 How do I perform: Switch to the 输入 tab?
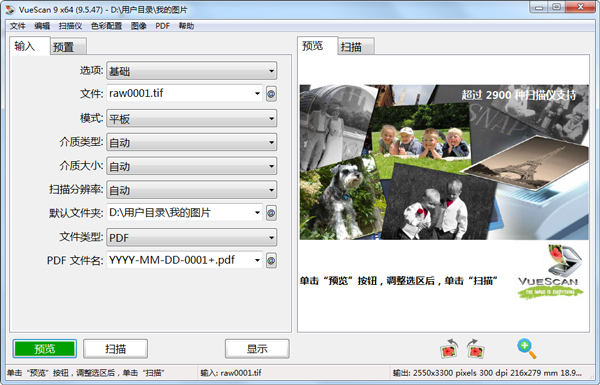(29, 46)
